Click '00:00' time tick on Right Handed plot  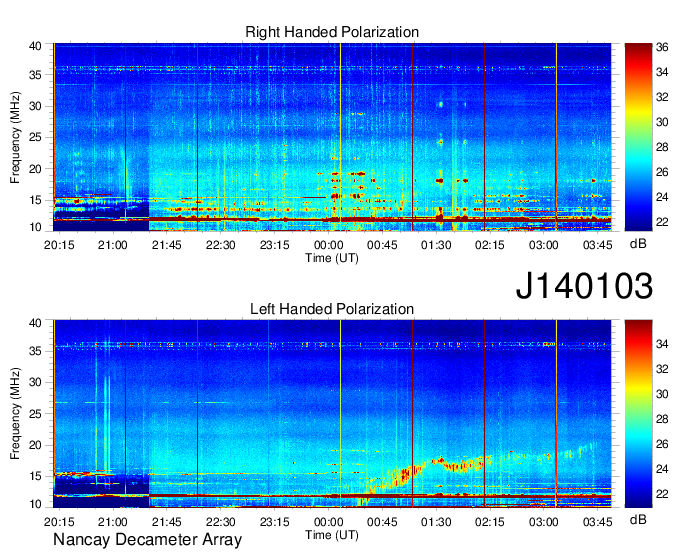(x=328, y=245)
